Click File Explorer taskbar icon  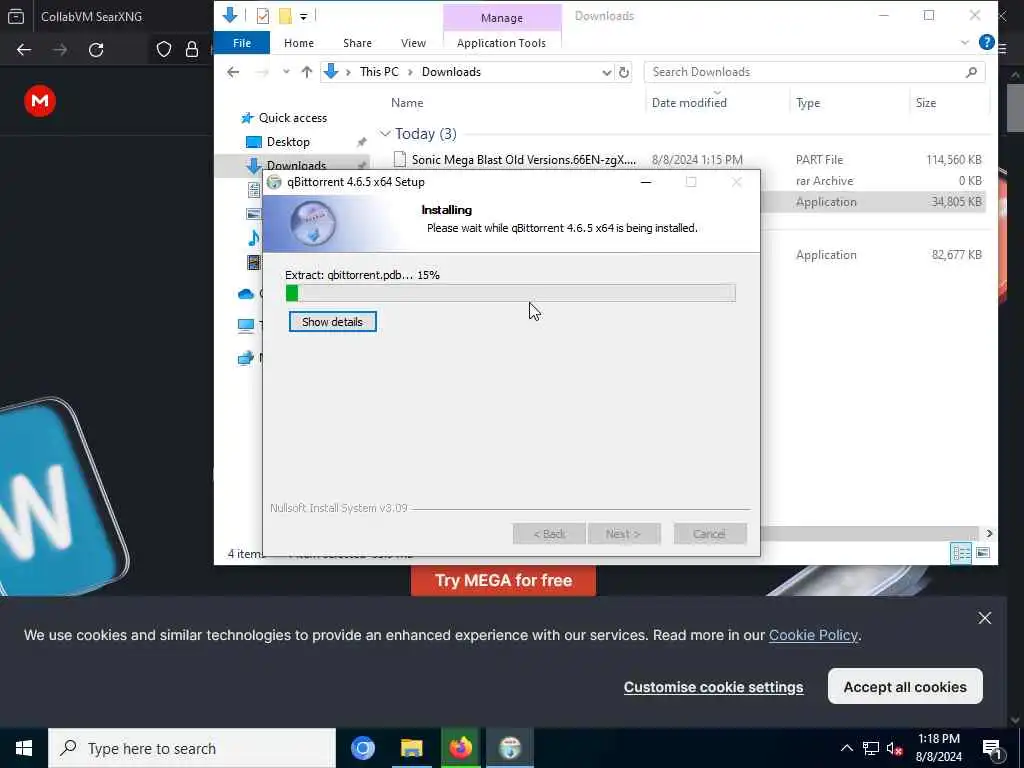[x=411, y=748]
